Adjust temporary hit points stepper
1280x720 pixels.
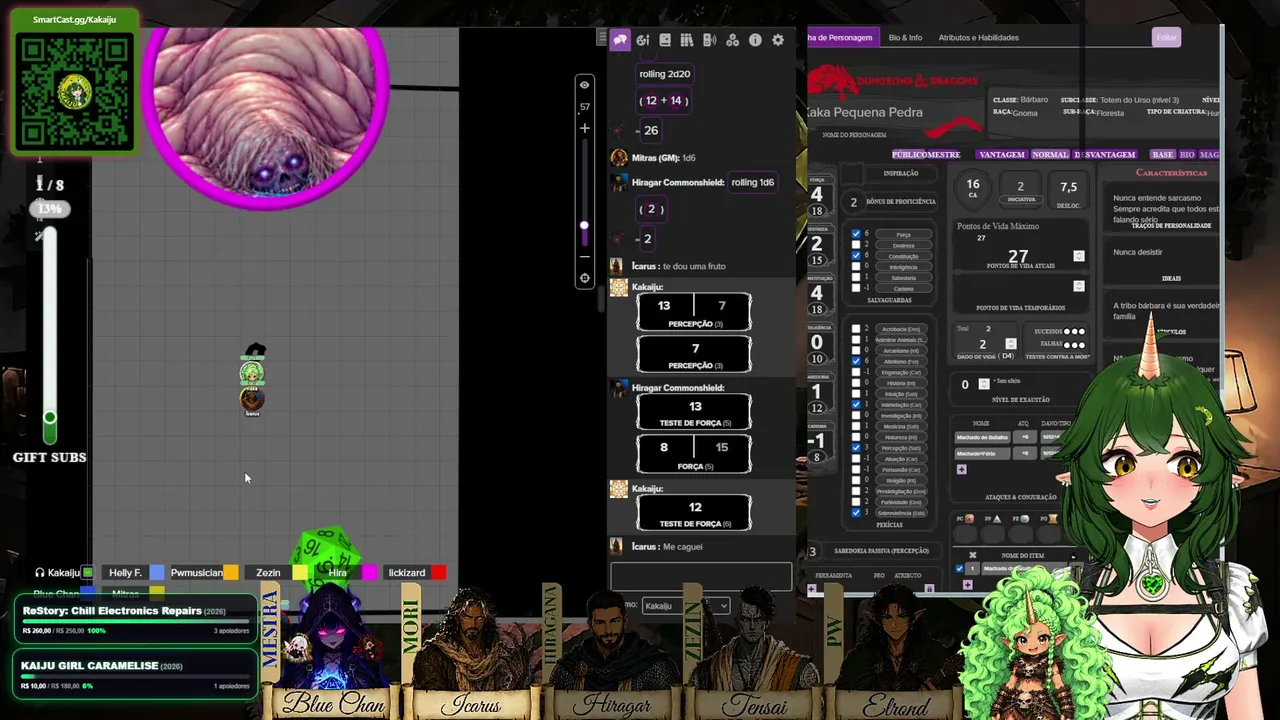(1079, 286)
